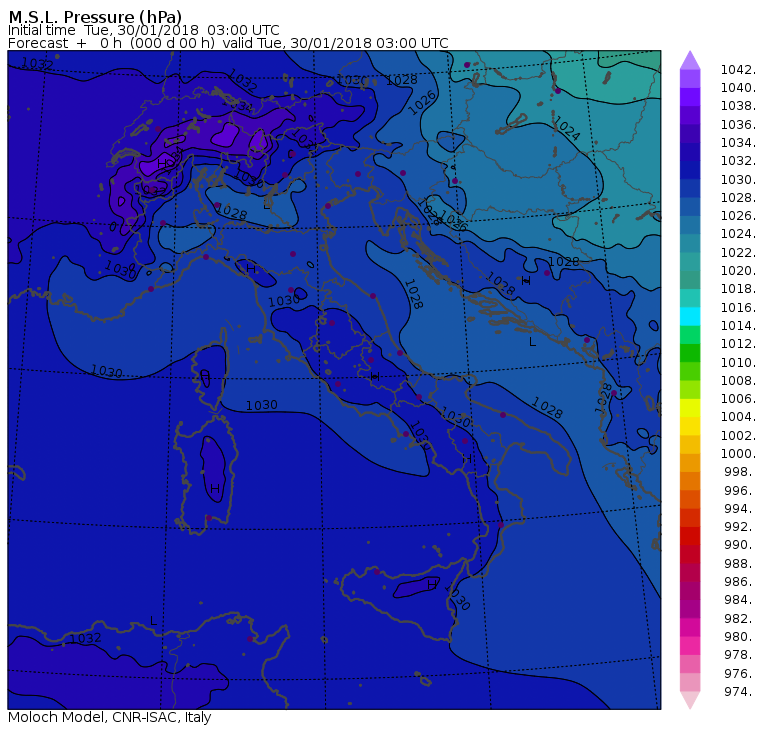Click the Moloch Model, CNR-ISAC, Italy credit
Viewport: 760px width, 731px height.
[110, 717]
